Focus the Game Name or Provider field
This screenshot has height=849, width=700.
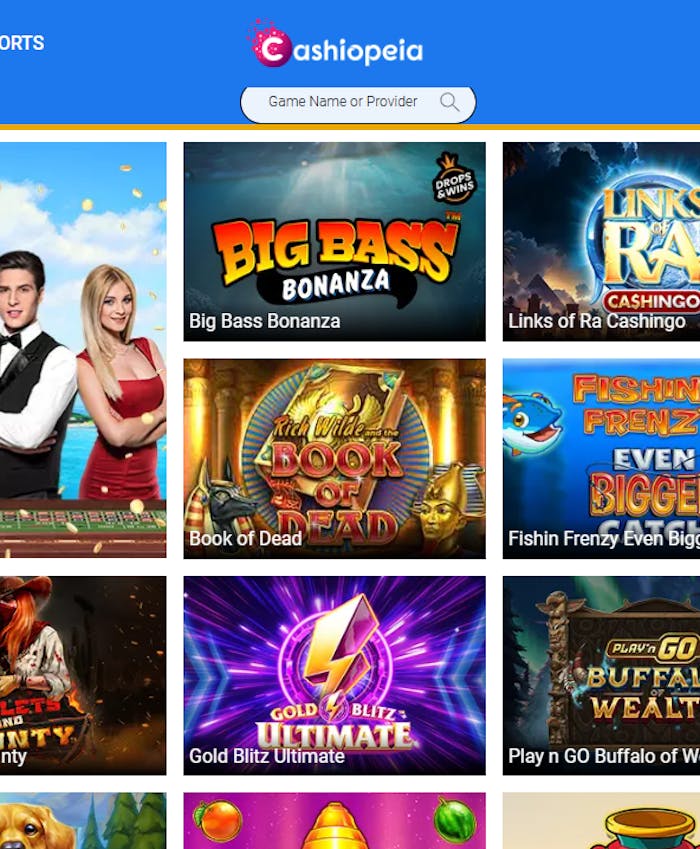358,103
